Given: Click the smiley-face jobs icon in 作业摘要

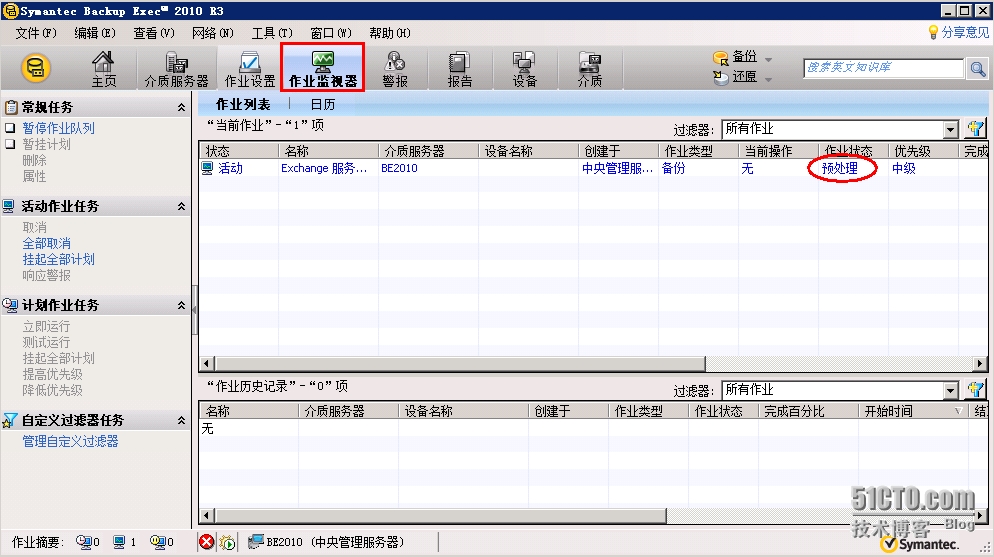Looking at the screenshot, I should (158, 542).
